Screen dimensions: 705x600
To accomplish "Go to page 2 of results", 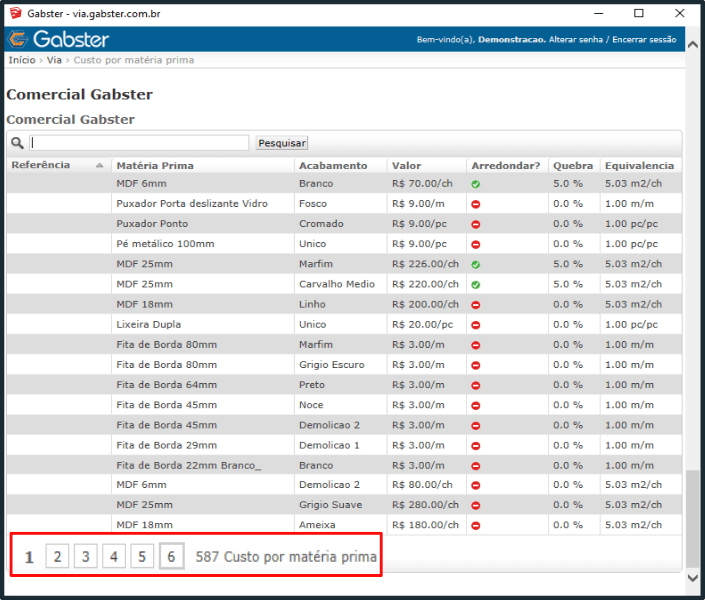I will [x=57, y=556].
